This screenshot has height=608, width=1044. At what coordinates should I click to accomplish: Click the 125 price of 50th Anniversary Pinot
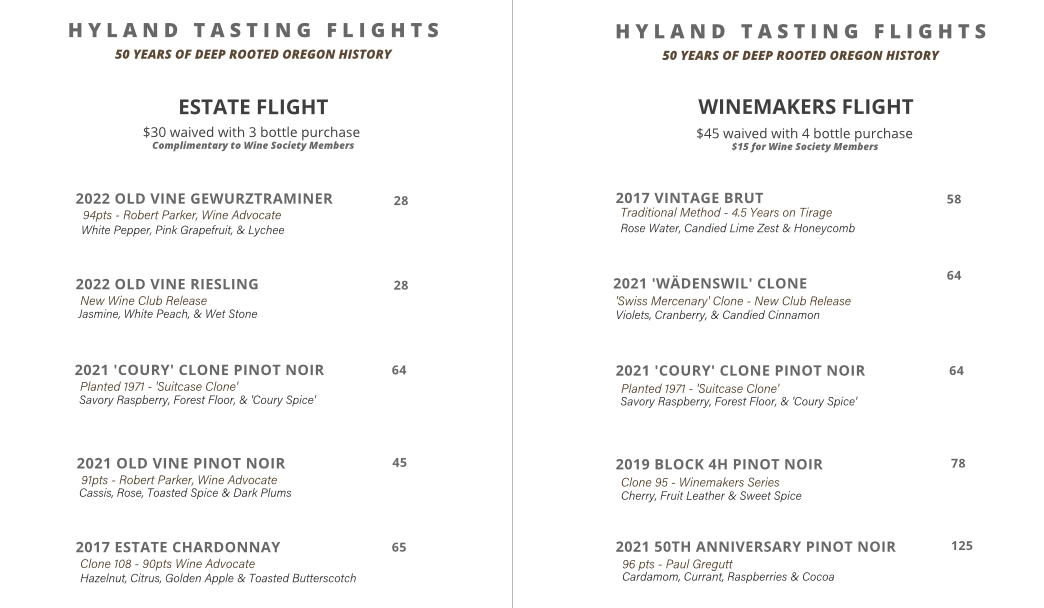(x=961, y=545)
